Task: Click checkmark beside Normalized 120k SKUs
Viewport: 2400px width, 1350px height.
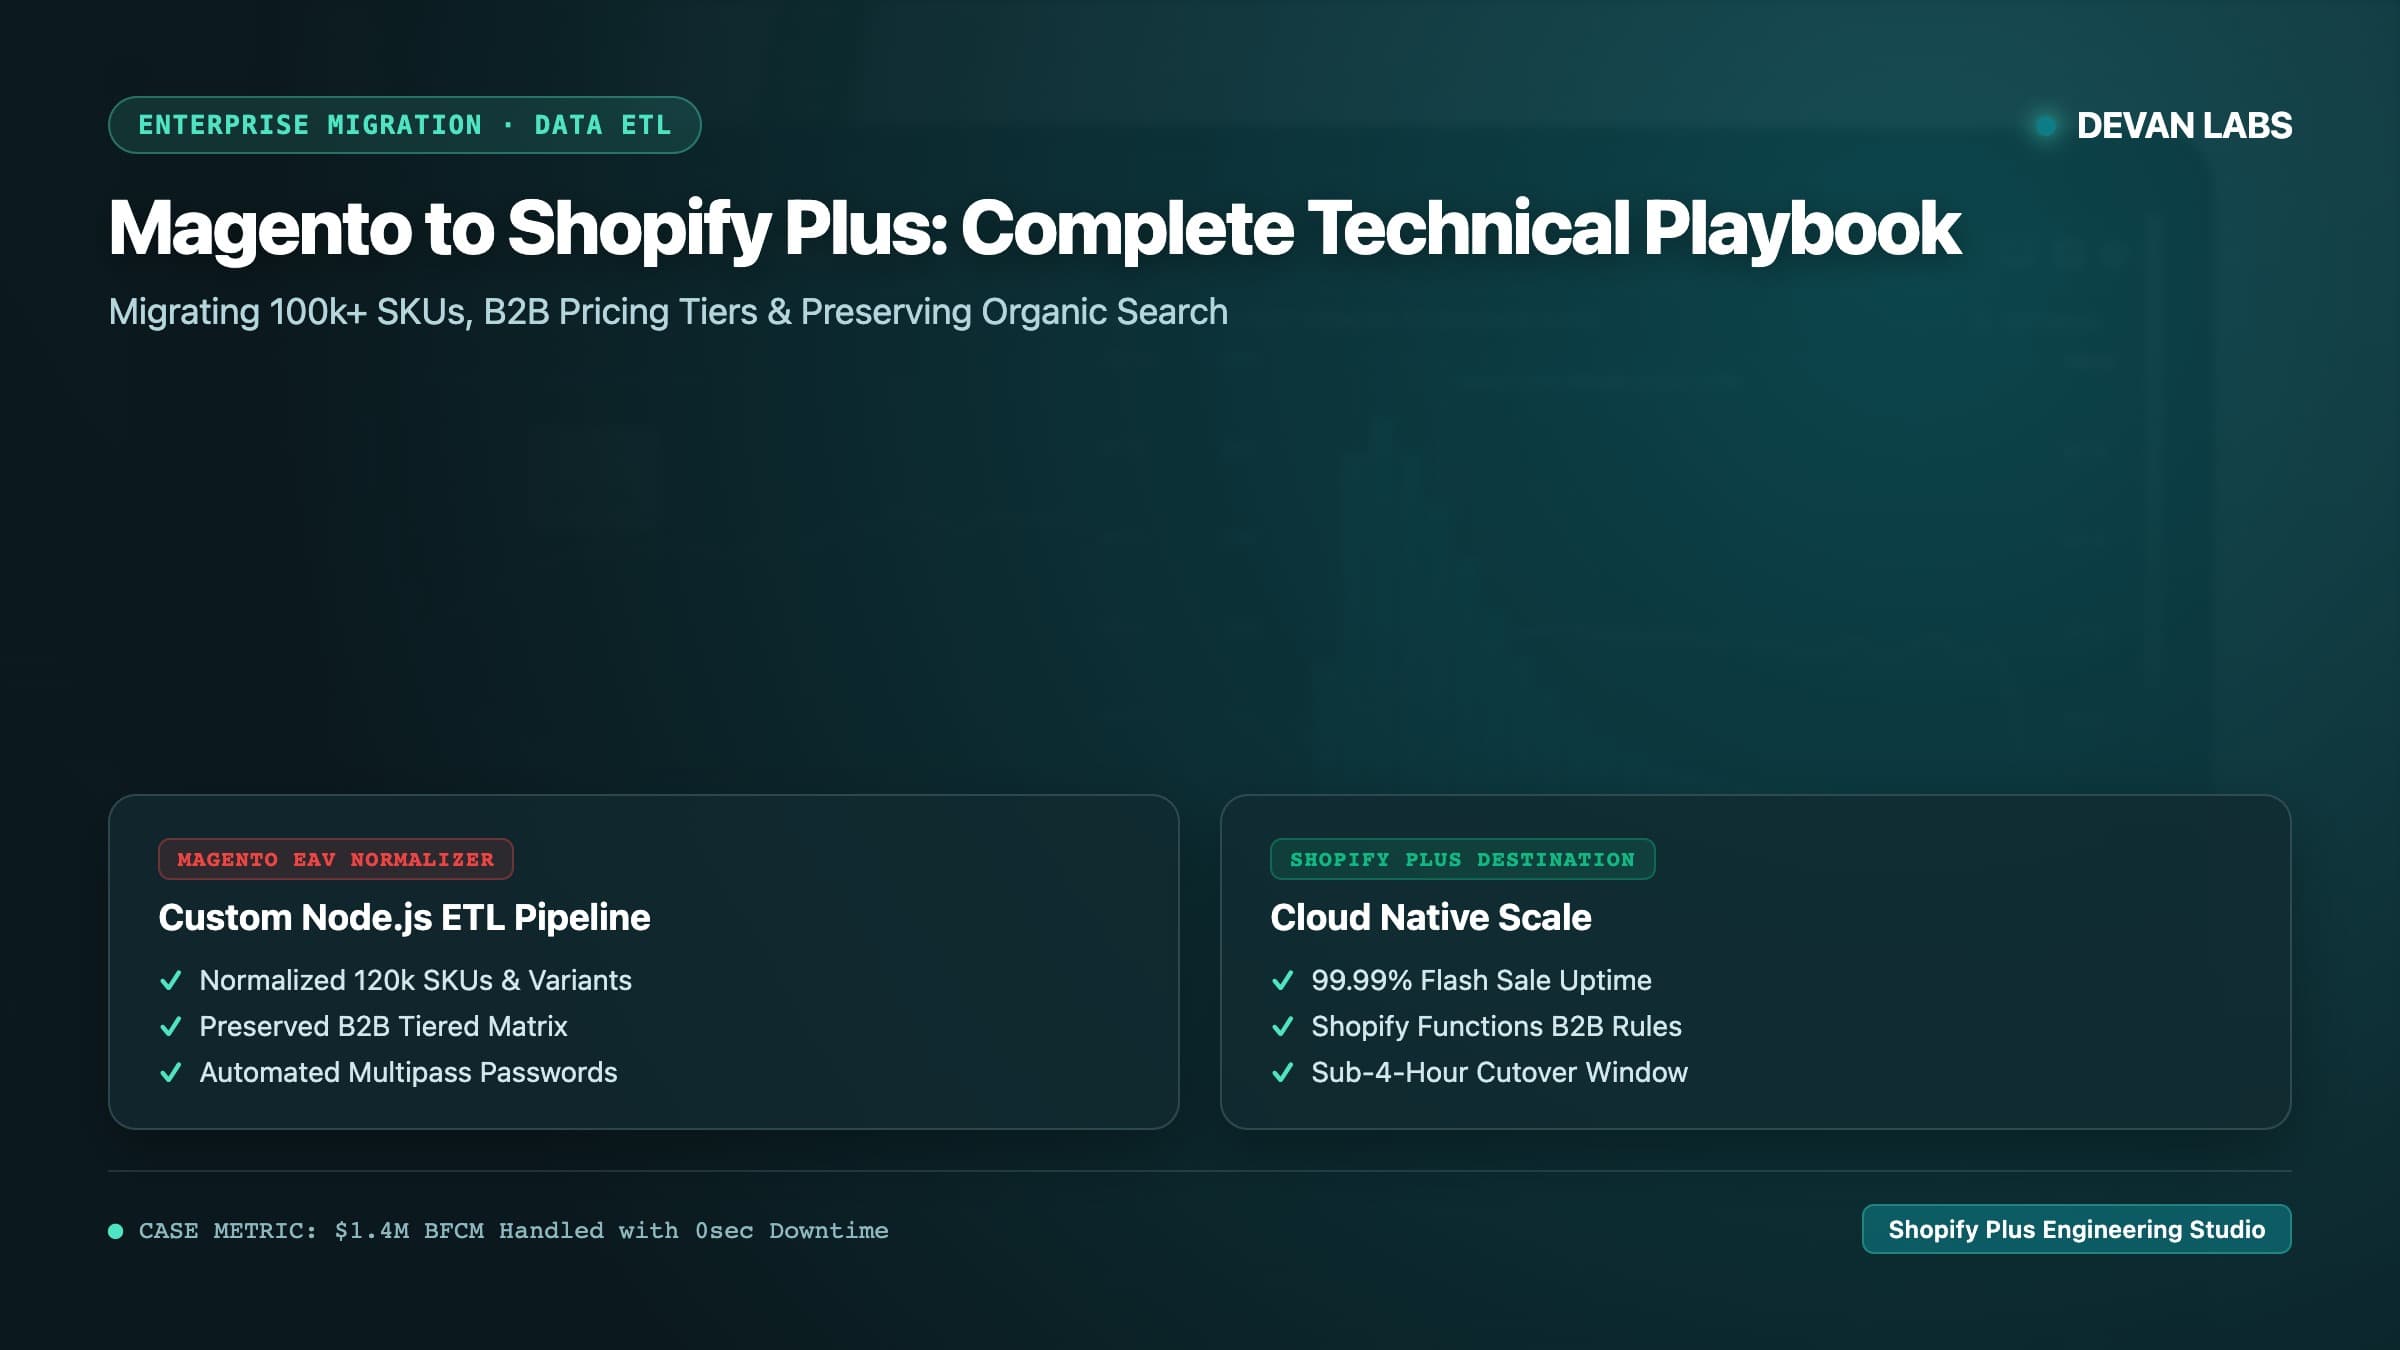Action: pos(171,980)
